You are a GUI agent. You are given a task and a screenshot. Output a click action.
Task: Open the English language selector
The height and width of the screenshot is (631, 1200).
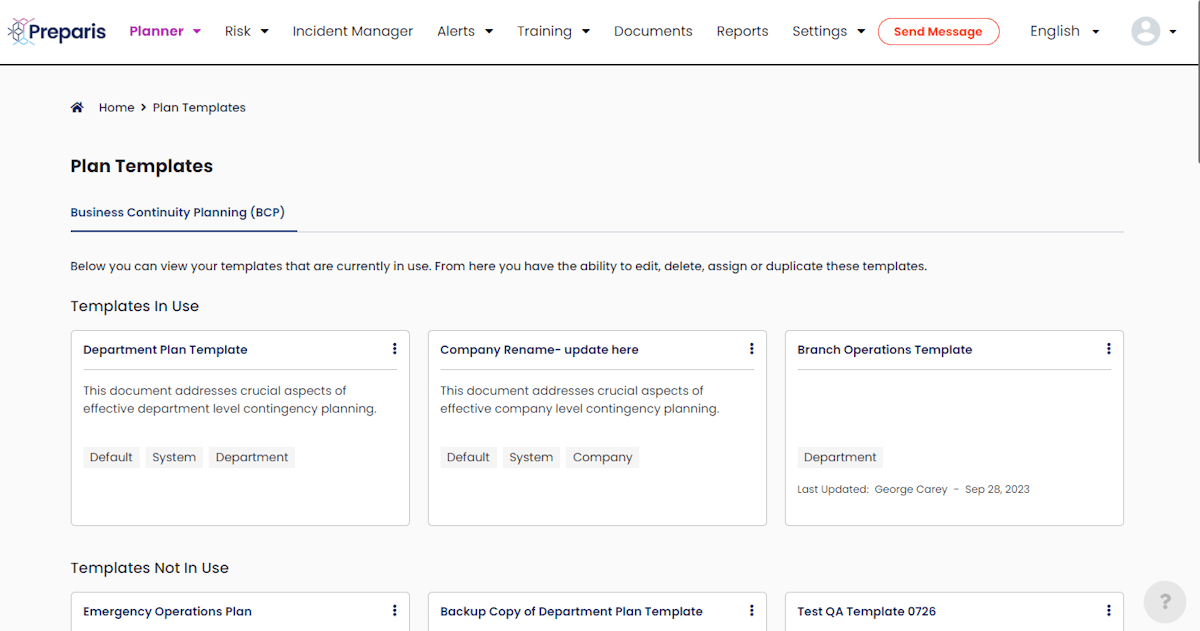pos(1064,31)
